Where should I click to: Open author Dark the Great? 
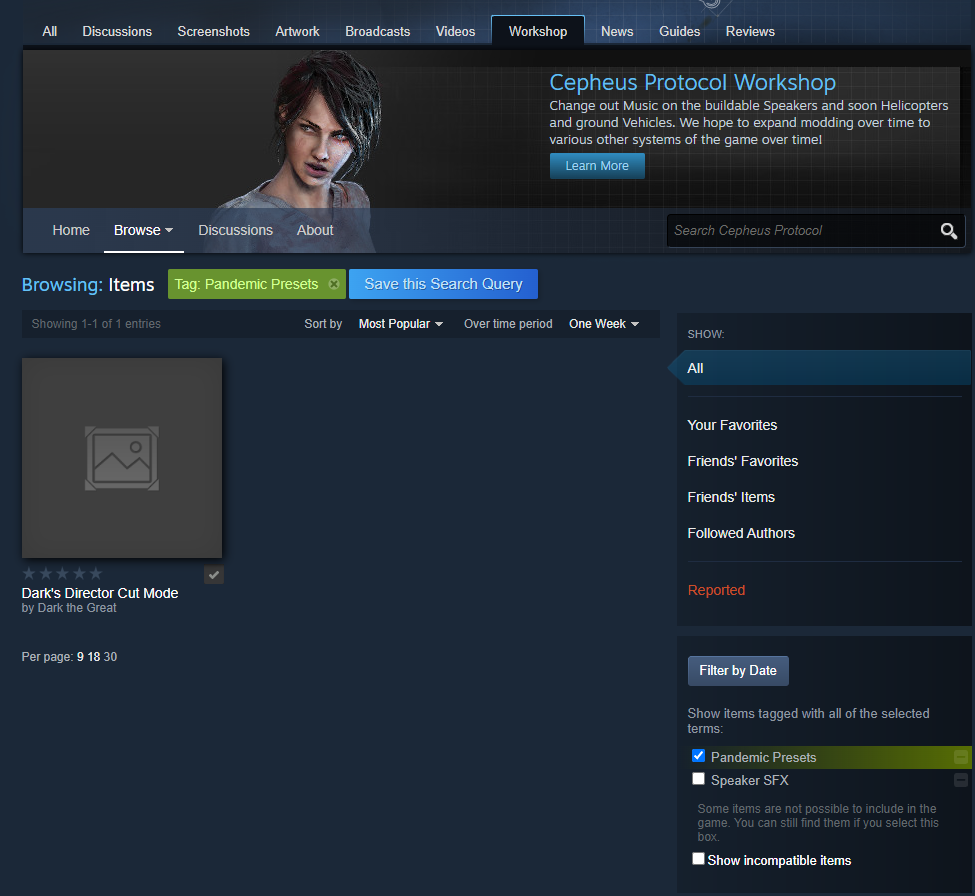coord(77,608)
